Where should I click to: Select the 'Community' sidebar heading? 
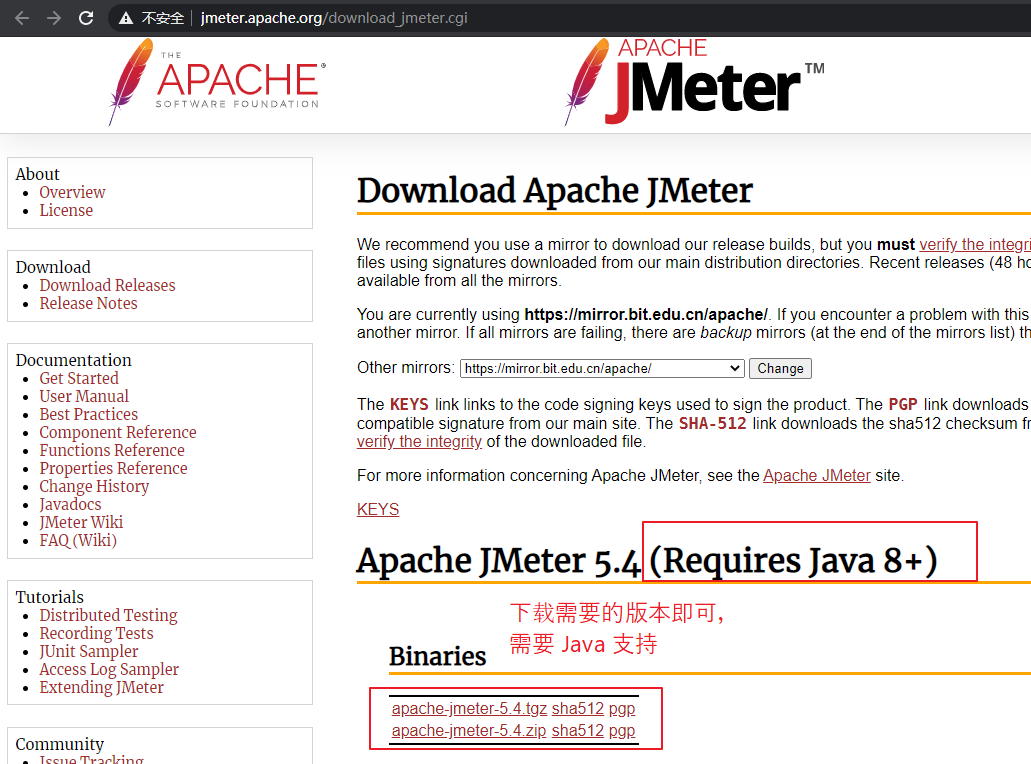(60, 744)
